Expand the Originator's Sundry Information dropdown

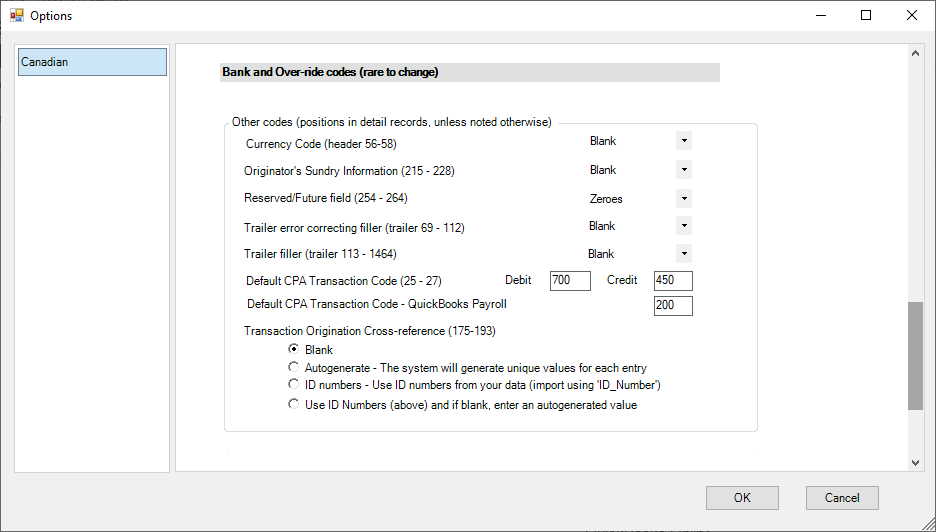[684, 170]
